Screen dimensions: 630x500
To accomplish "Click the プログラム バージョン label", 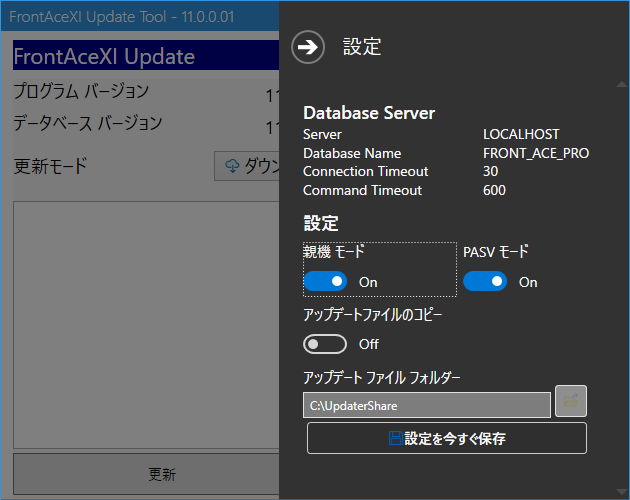I will click(x=81, y=92).
